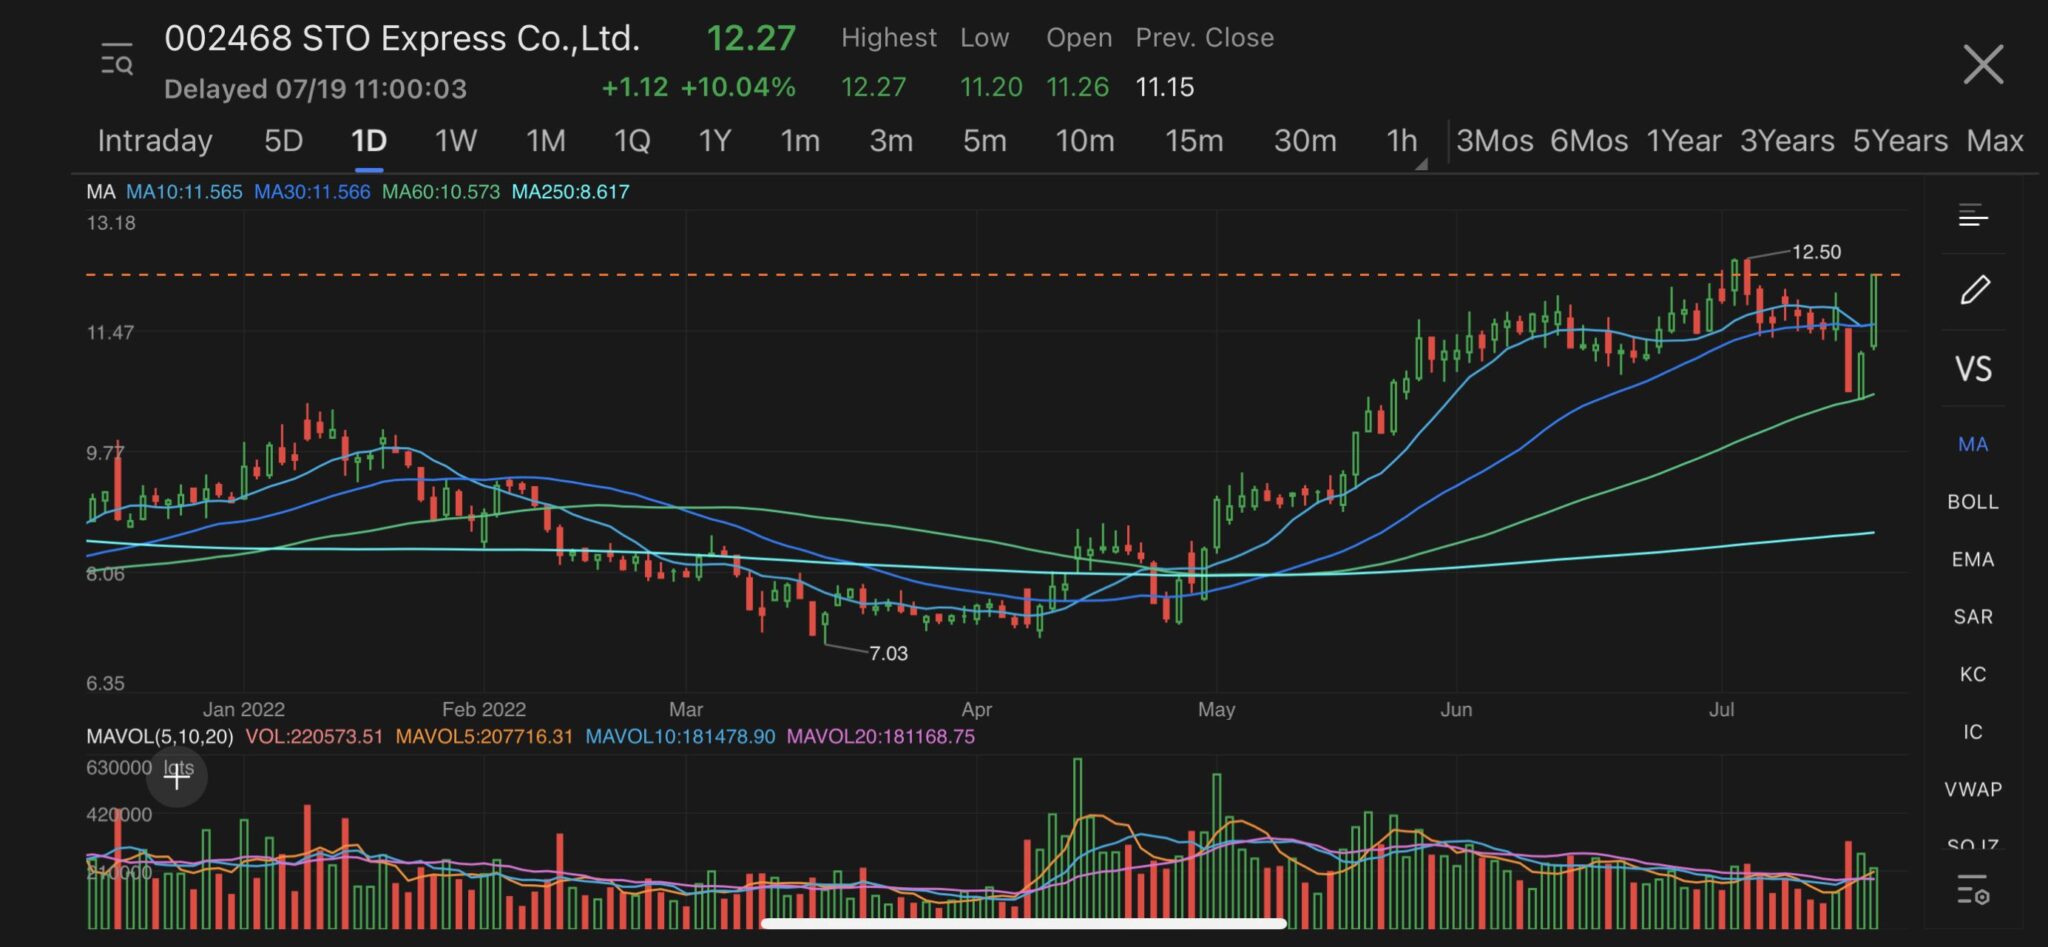
Task: Click the MAVOL(5,10,20) indicator label
Action: pyautogui.click(x=160, y=737)
